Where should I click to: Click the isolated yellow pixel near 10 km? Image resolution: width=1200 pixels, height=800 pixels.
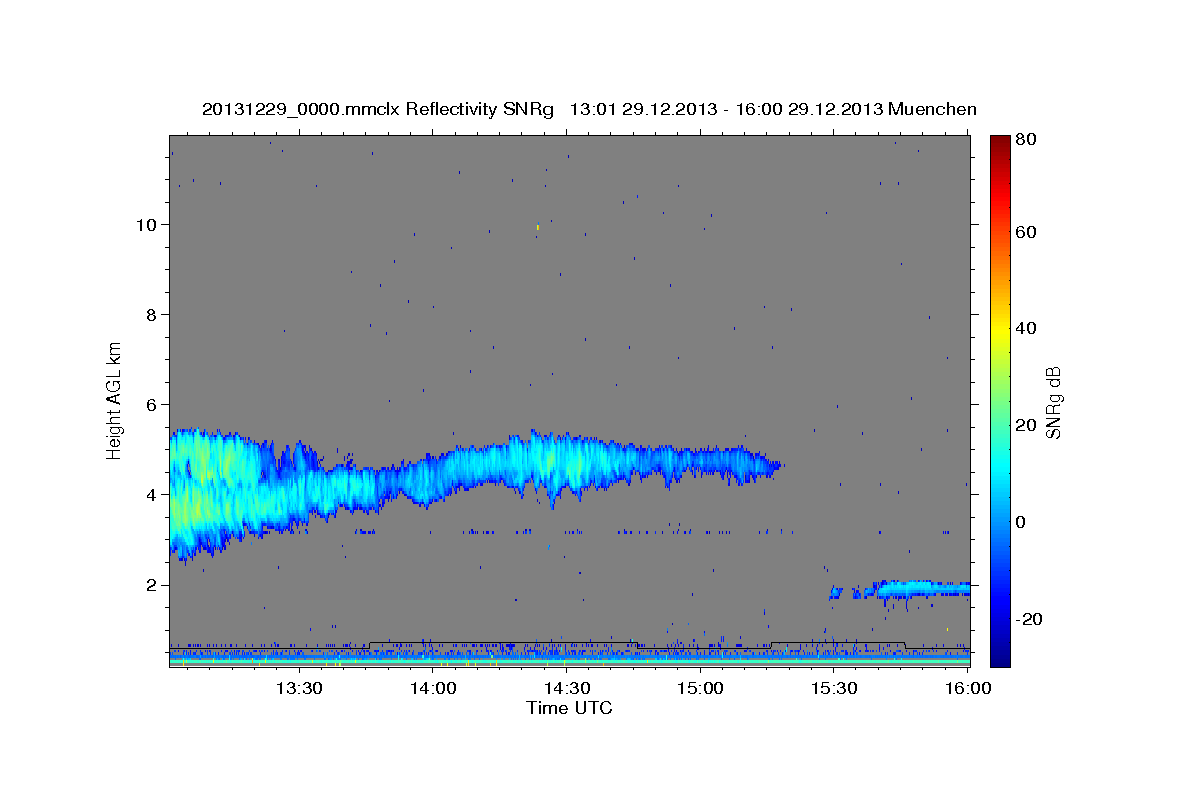538,227
